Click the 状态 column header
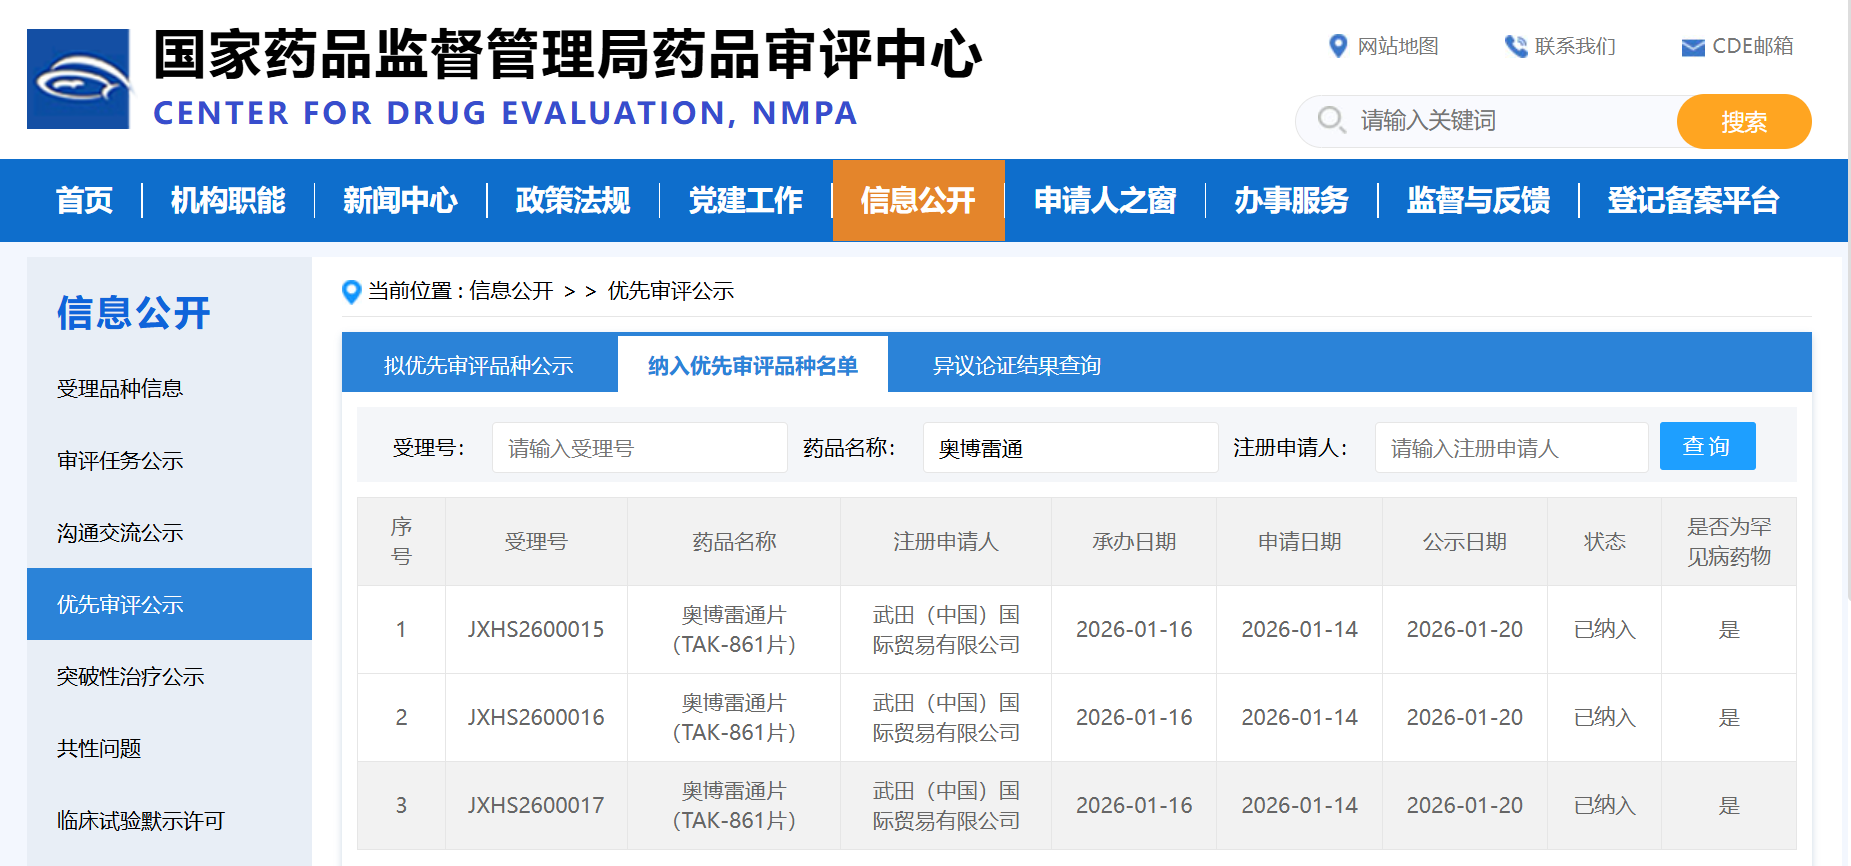Viewport: 1851px width, 866px height. point(1605,541)
